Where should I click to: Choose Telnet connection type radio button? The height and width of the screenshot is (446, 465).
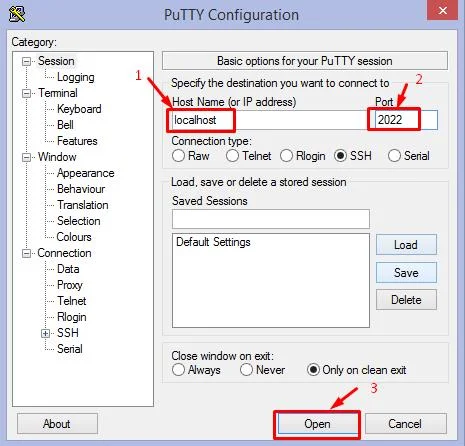(232, 156)
